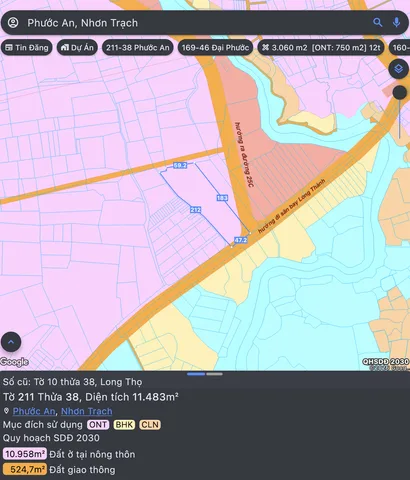Click the Phước An link
This screenshot has width=410, height=480.
34,411
